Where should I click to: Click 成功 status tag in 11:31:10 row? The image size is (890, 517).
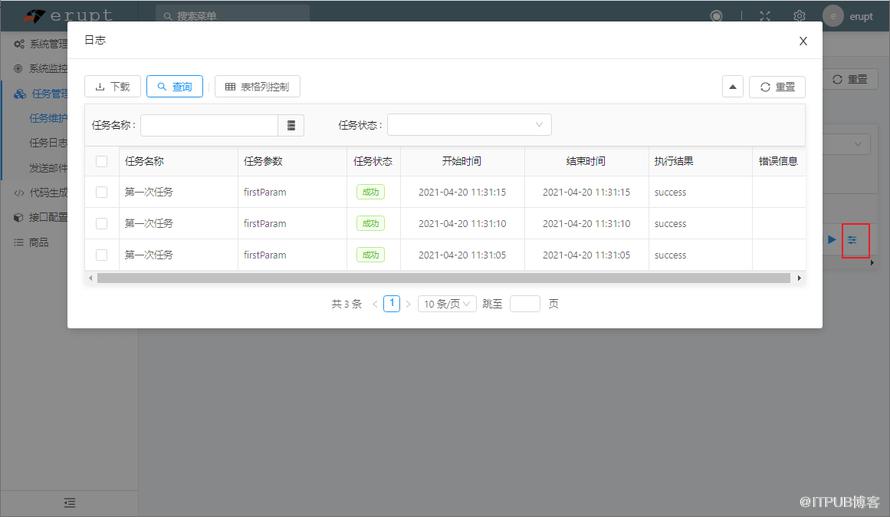(x=371, y=224)
